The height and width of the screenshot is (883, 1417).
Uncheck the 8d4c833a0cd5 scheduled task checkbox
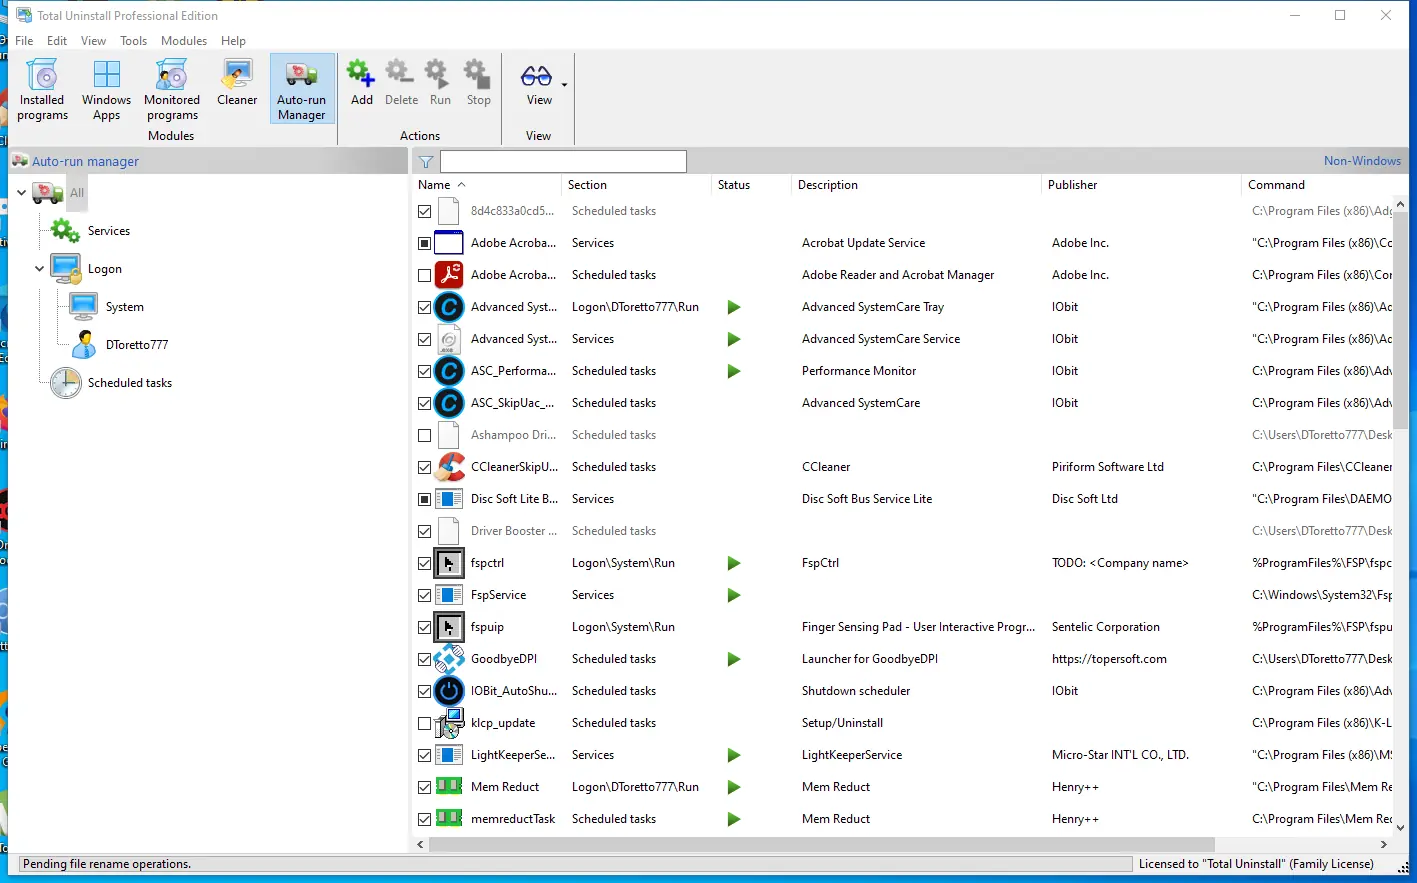[425, 211]
